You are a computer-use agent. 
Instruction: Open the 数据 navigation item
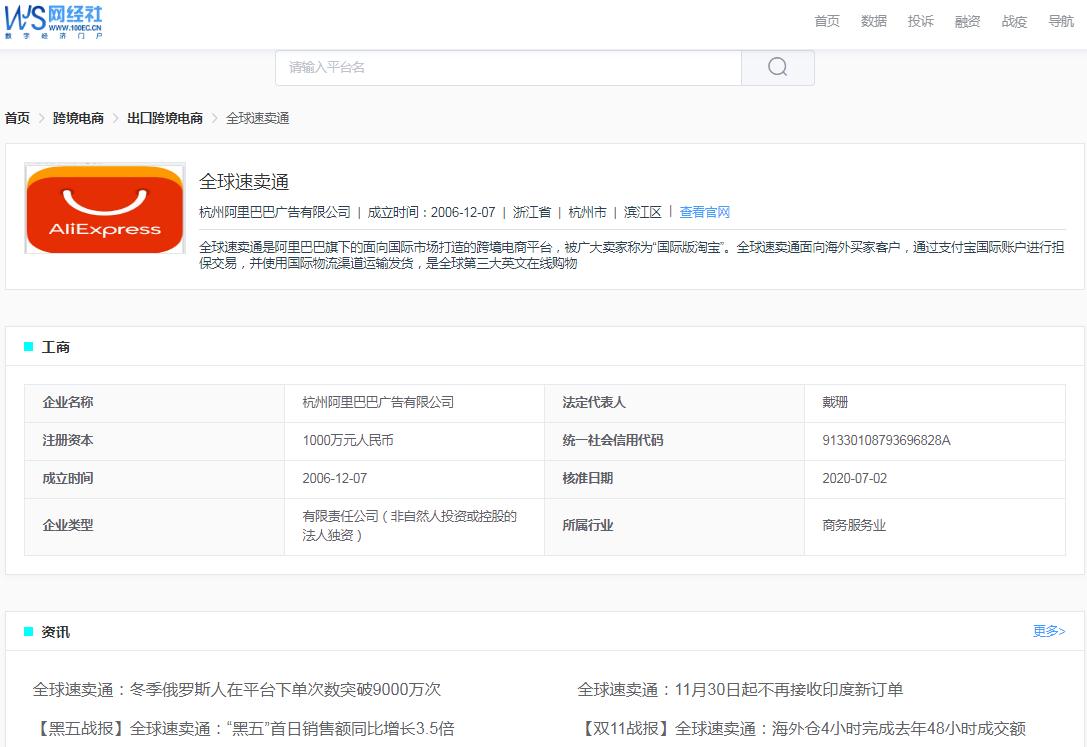coord(873,21)
